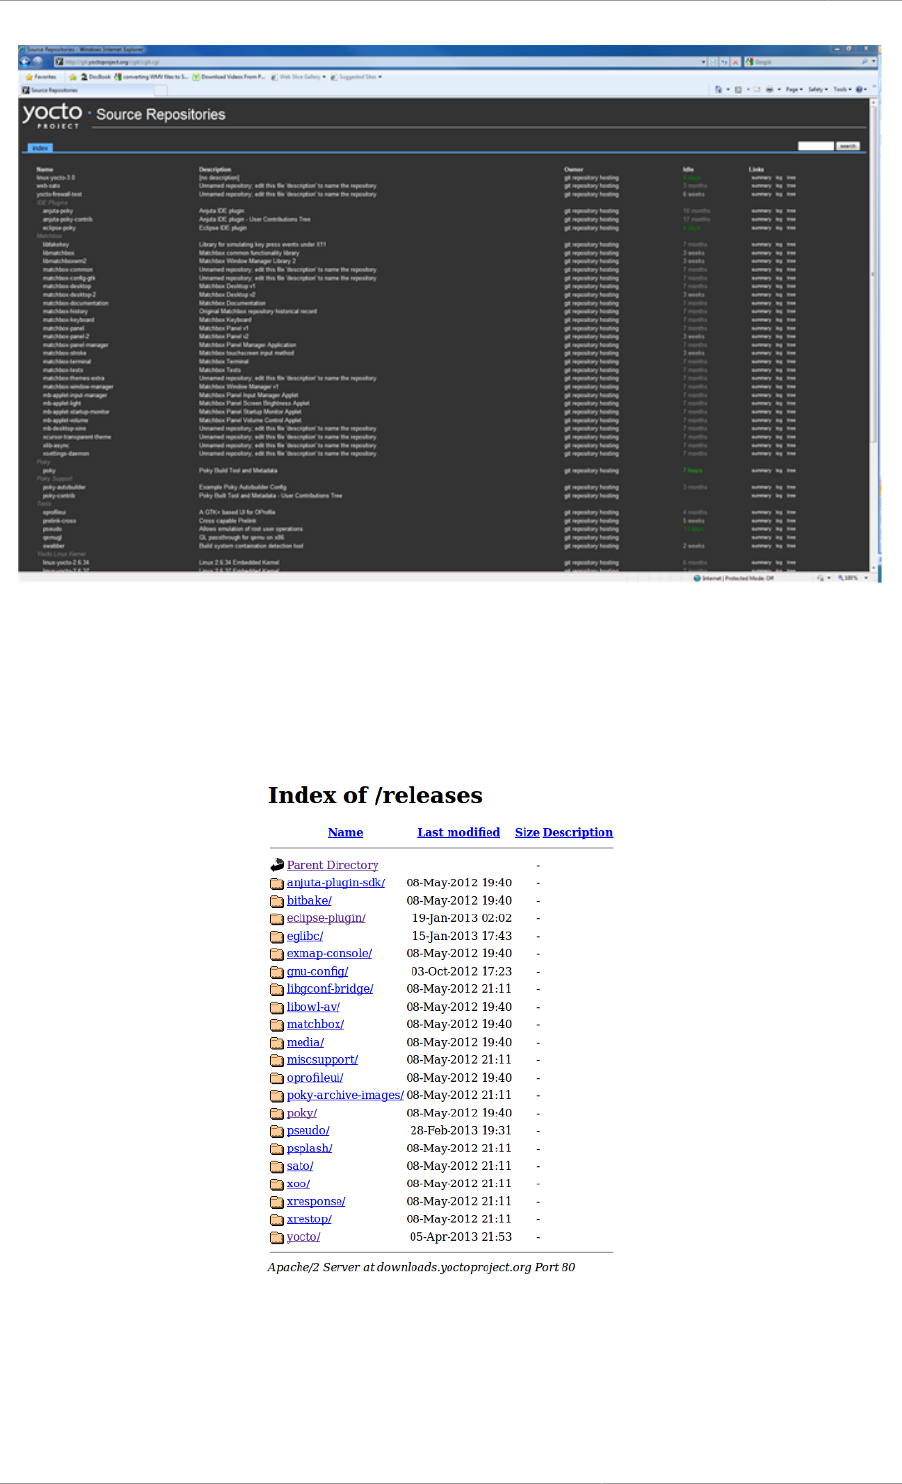Open the eclipse-poky repository
The image size is (902, 1484).
(x=59, y=228)
